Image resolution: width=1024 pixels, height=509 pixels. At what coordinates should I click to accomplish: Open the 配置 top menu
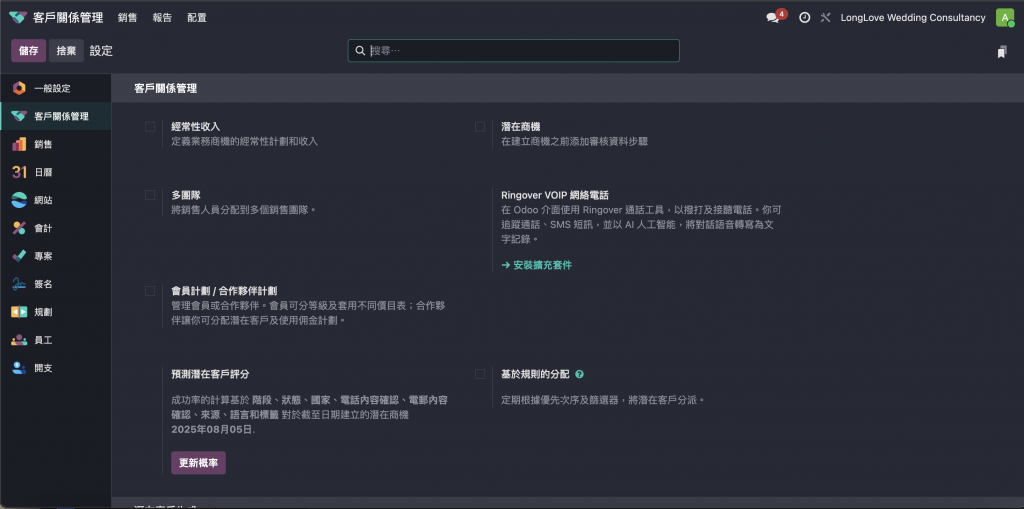197,18
